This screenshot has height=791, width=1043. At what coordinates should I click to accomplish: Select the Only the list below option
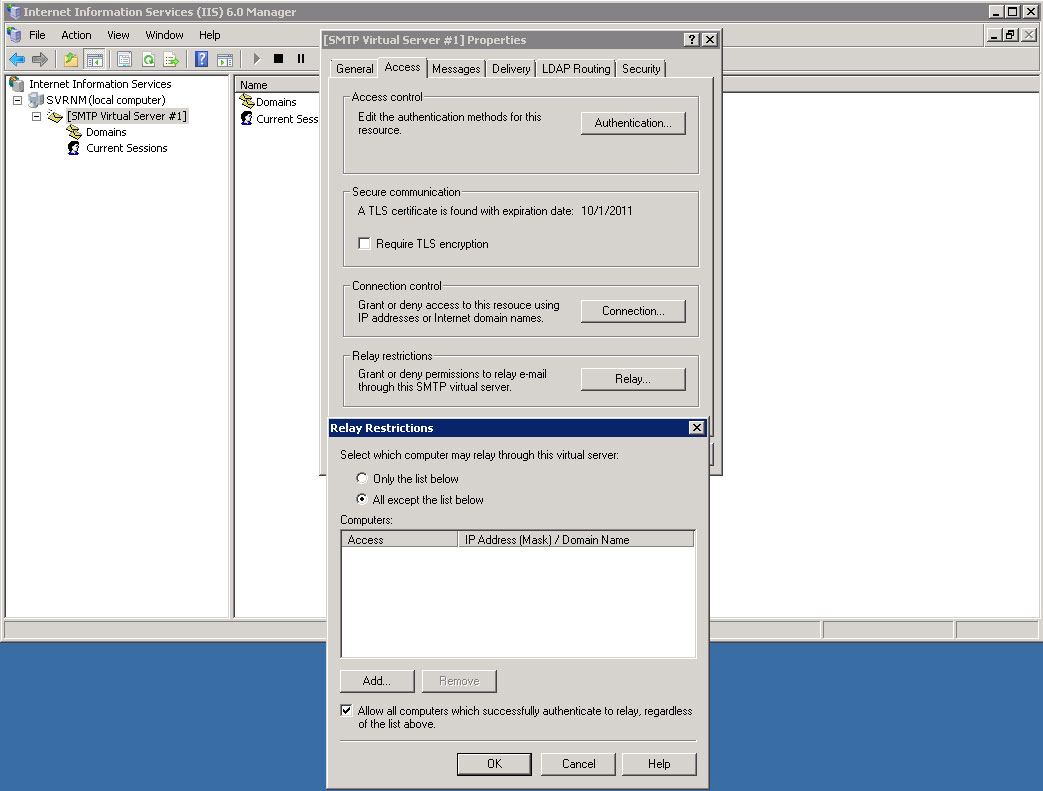[x=361, y=478]
